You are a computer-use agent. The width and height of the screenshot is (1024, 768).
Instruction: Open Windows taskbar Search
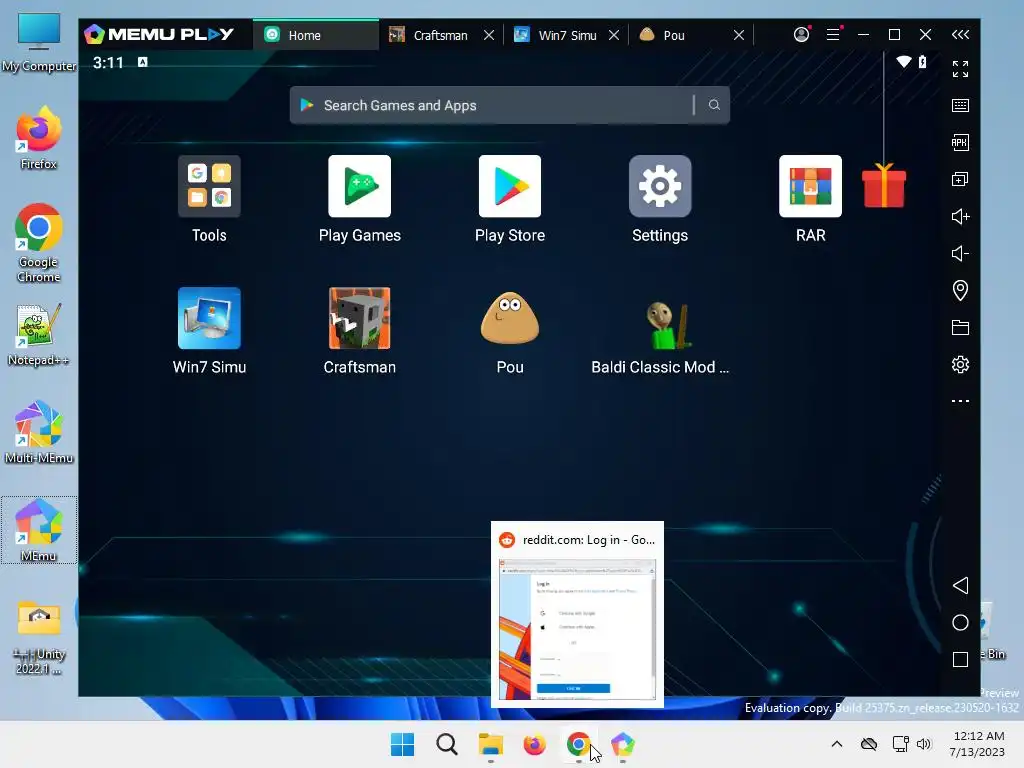447,744
